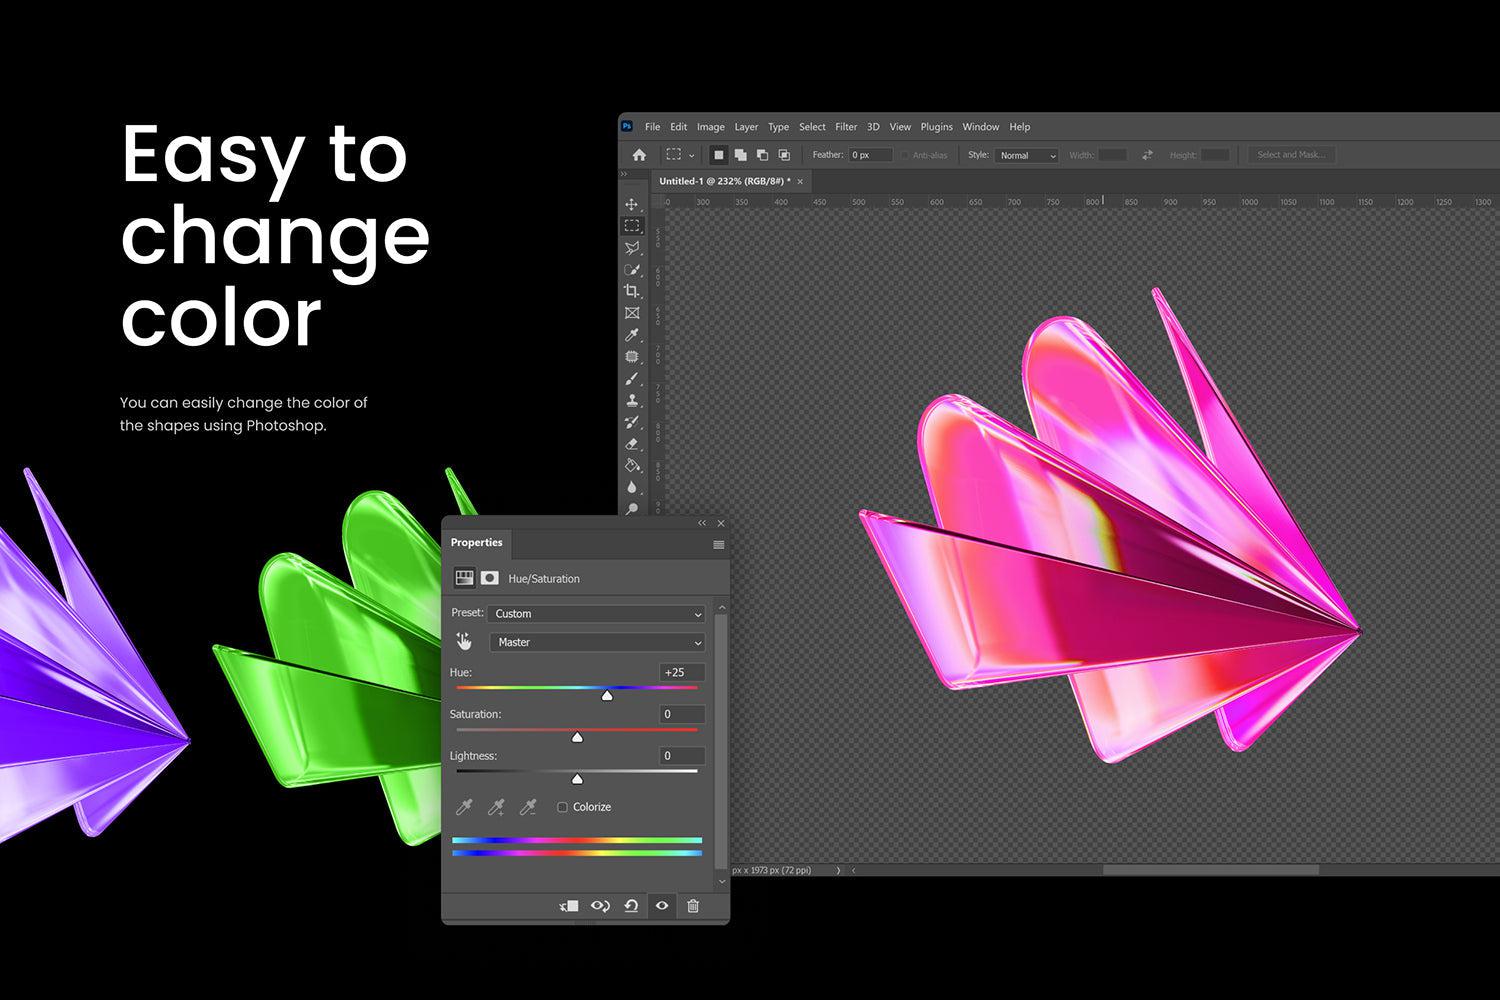Open the Filter menu

[846, 127]
